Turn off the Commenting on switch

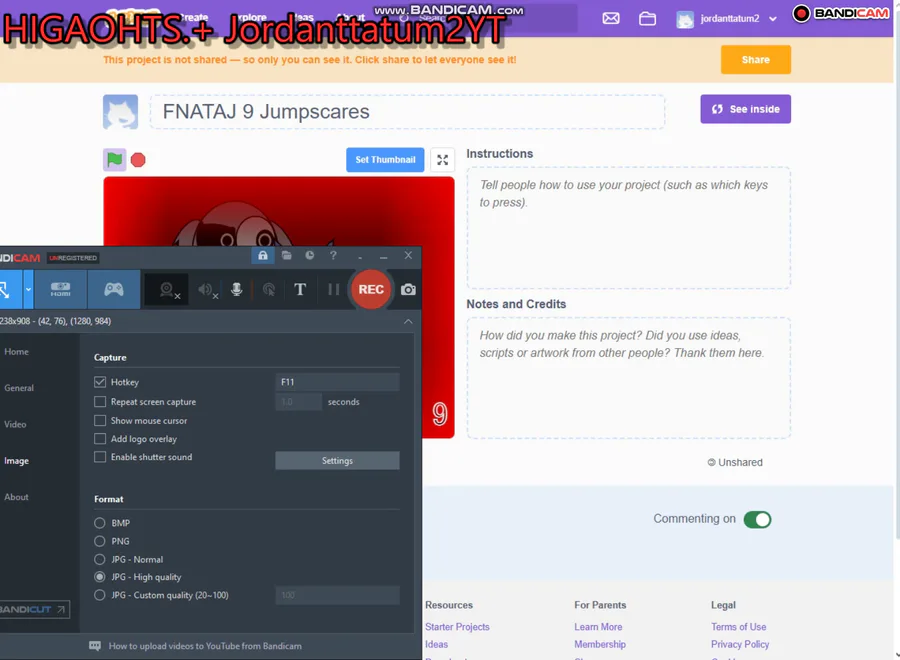[757, 519]
